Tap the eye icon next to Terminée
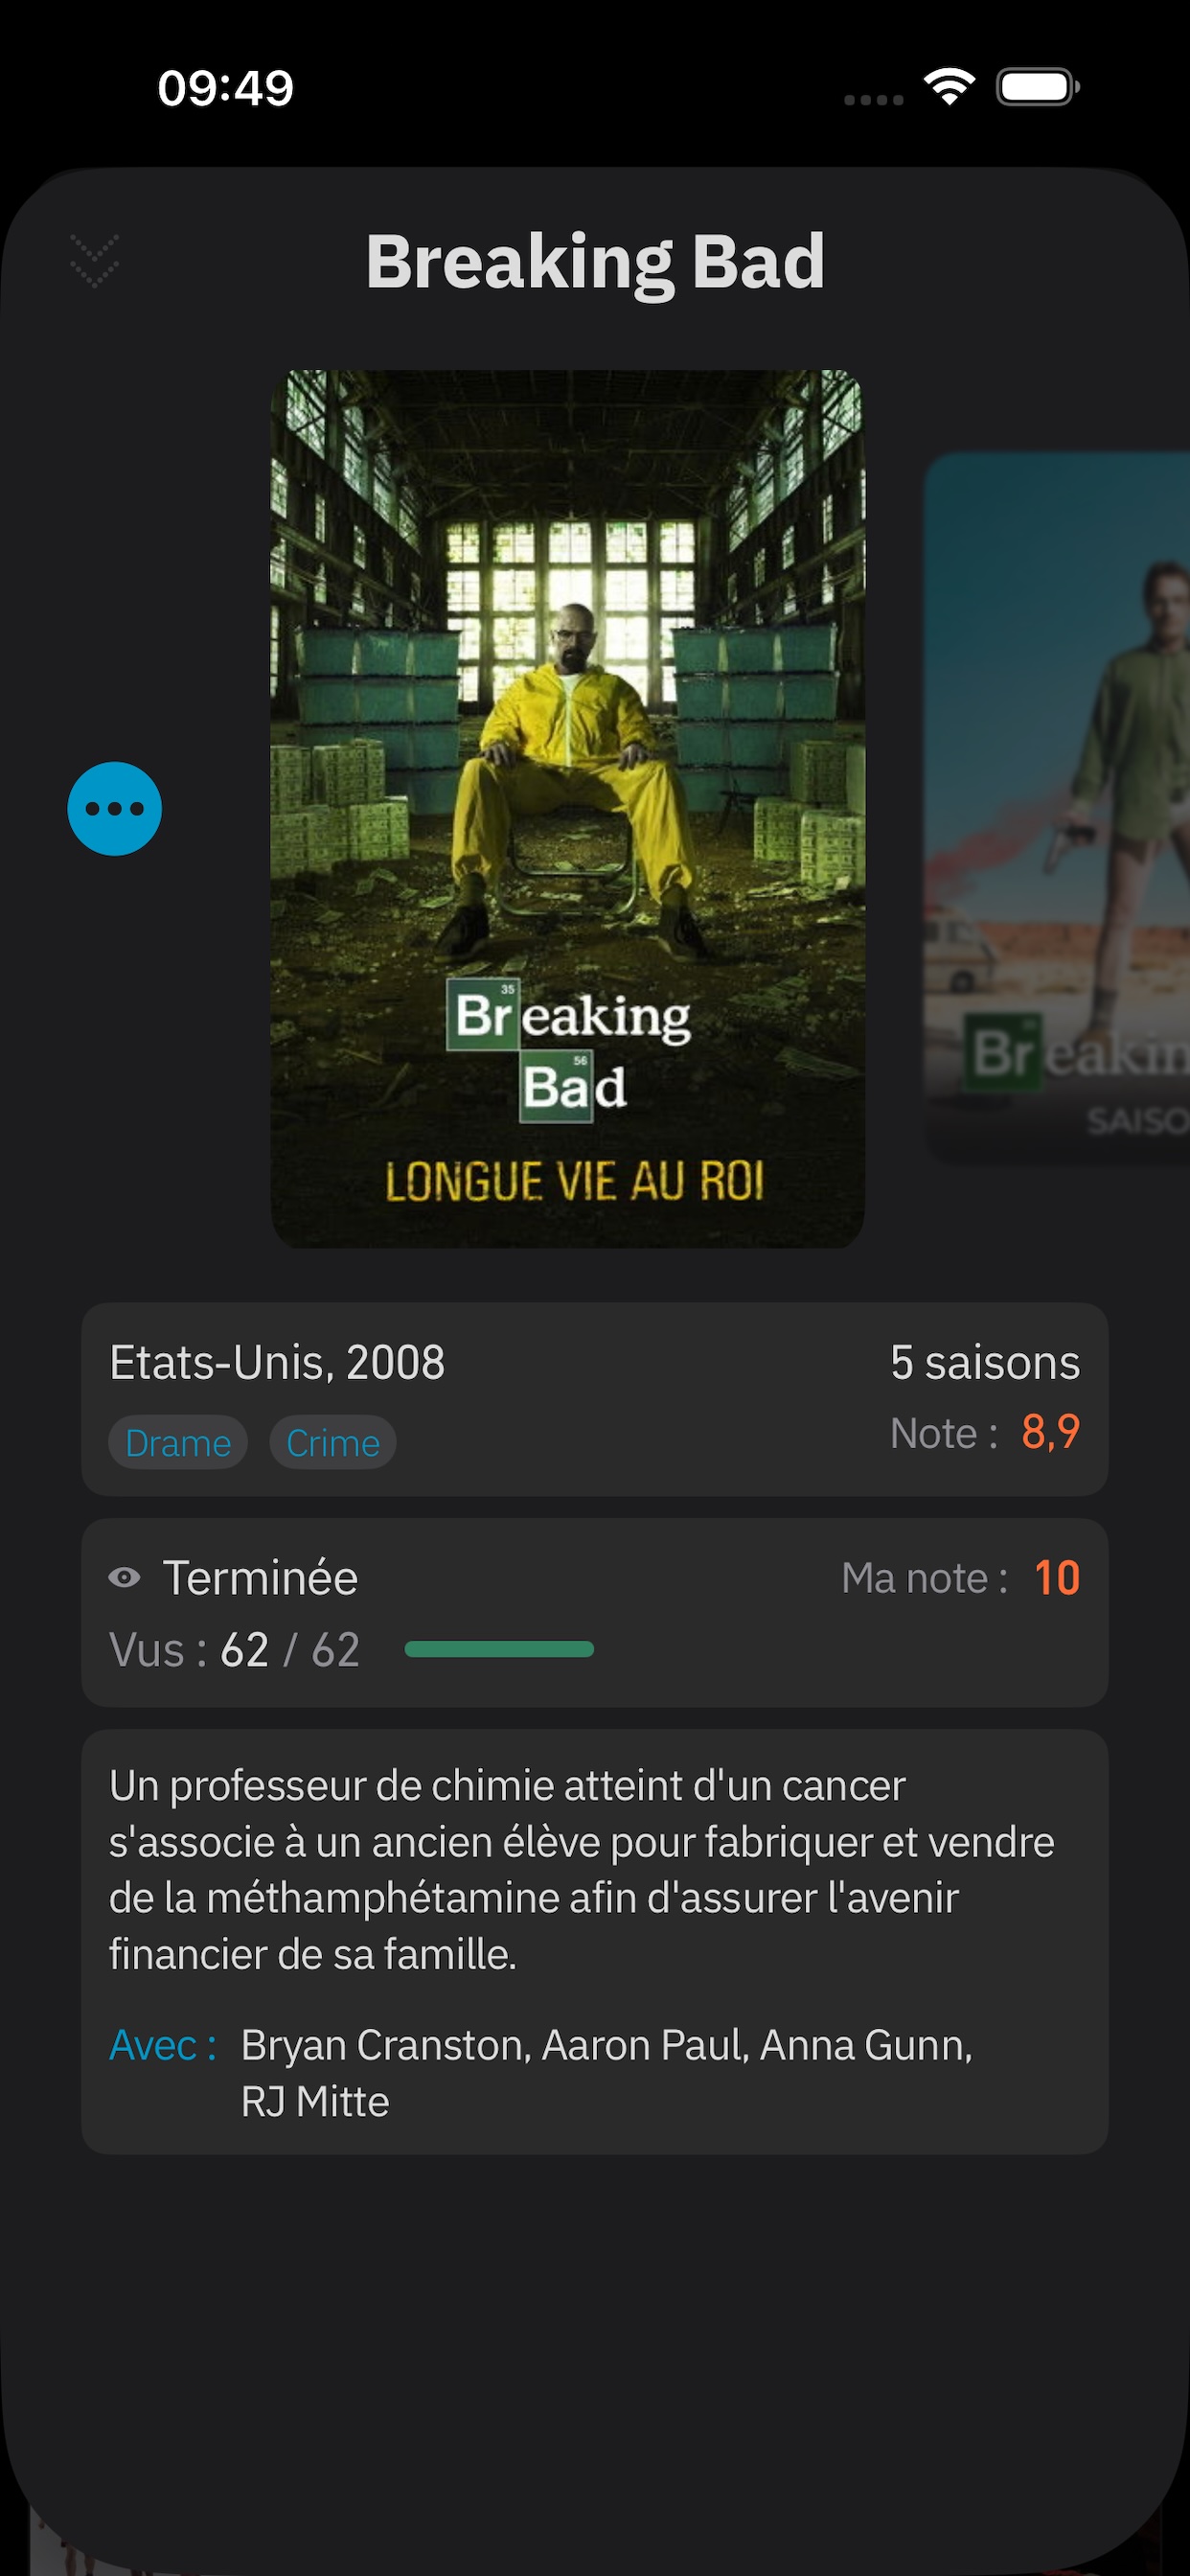1190x2576 pixels. pyautogui.click(x=124, y=1578)
